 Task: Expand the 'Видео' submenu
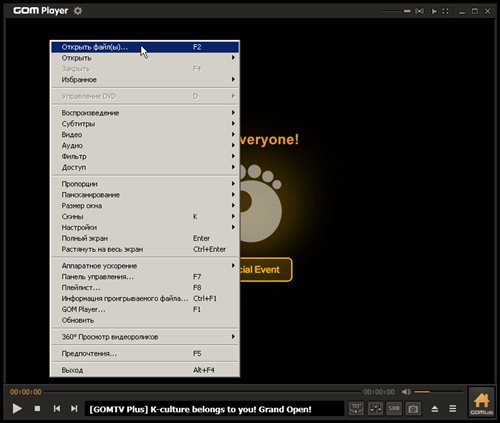tap(145, 134)
